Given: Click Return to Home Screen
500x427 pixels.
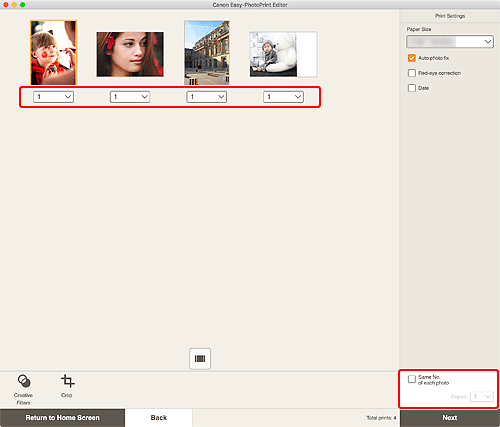Looking at the screenshot, I should 62,418.
